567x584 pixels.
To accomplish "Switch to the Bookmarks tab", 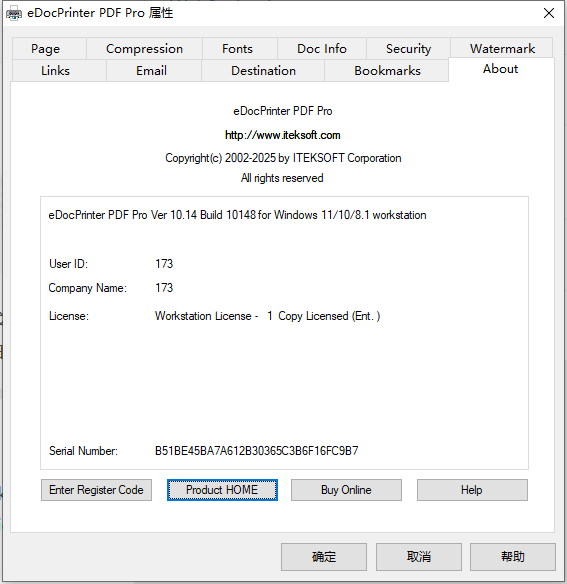I will click(x=387, y=70).
